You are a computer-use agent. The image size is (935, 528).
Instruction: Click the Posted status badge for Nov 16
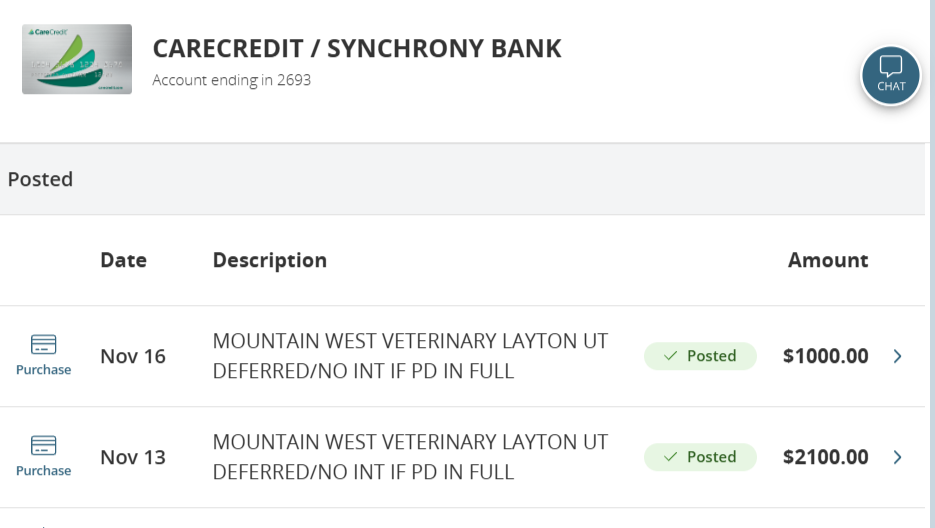(x=700, y=356)
